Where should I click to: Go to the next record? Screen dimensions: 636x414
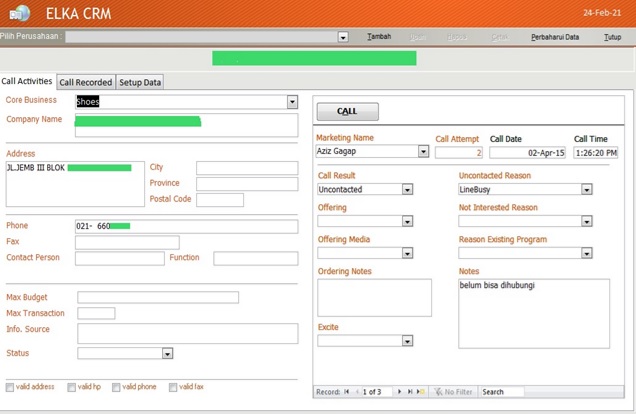point(399,392)
